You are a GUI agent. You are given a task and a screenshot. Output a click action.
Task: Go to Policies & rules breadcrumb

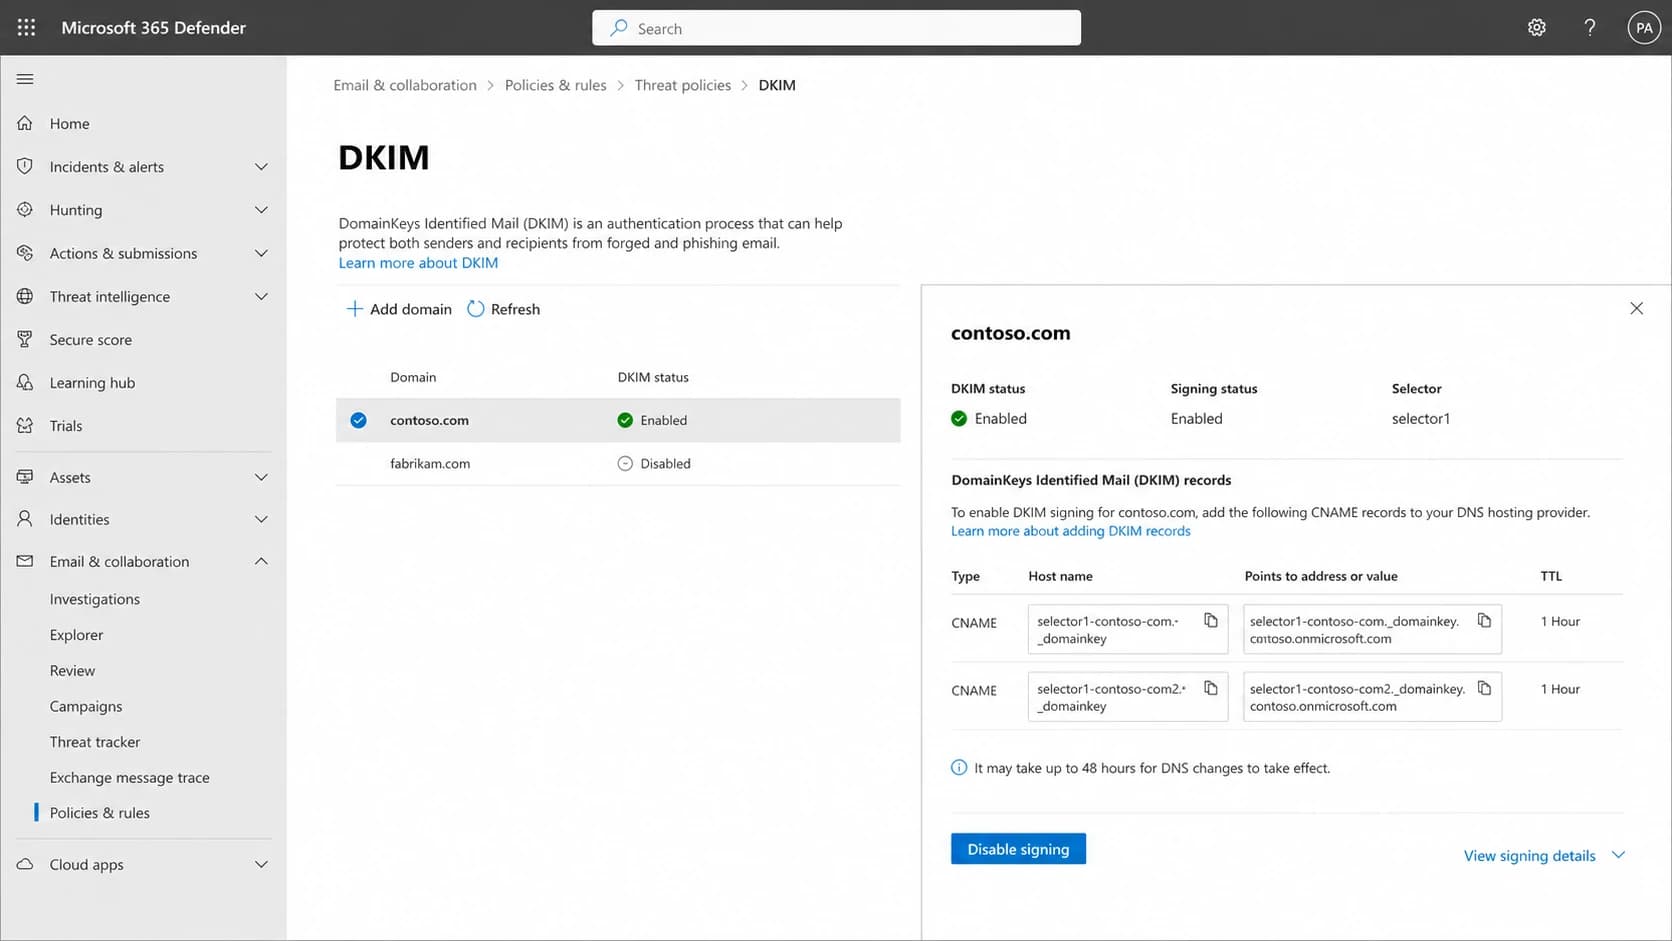[x=556, y=85]
